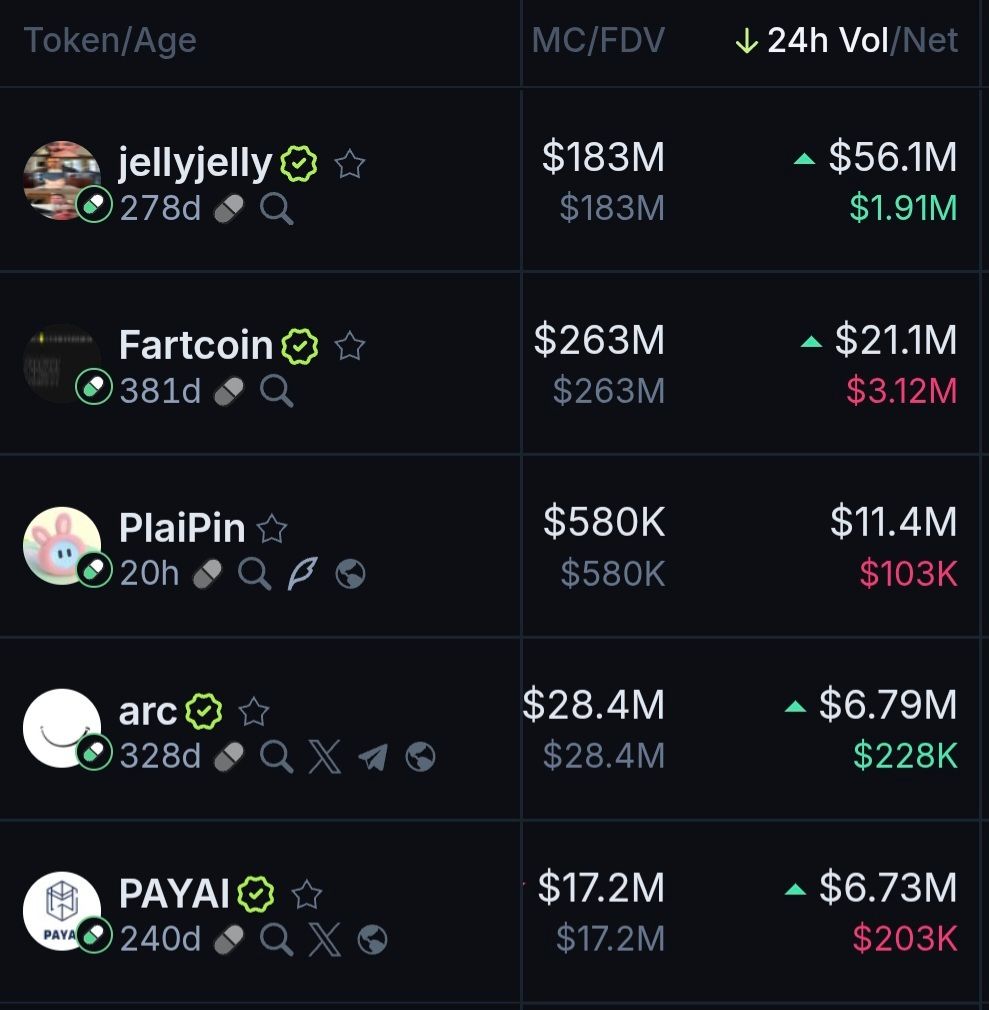
Task: Open arc's Telegram link icon
Action: (x=372, y=757)
